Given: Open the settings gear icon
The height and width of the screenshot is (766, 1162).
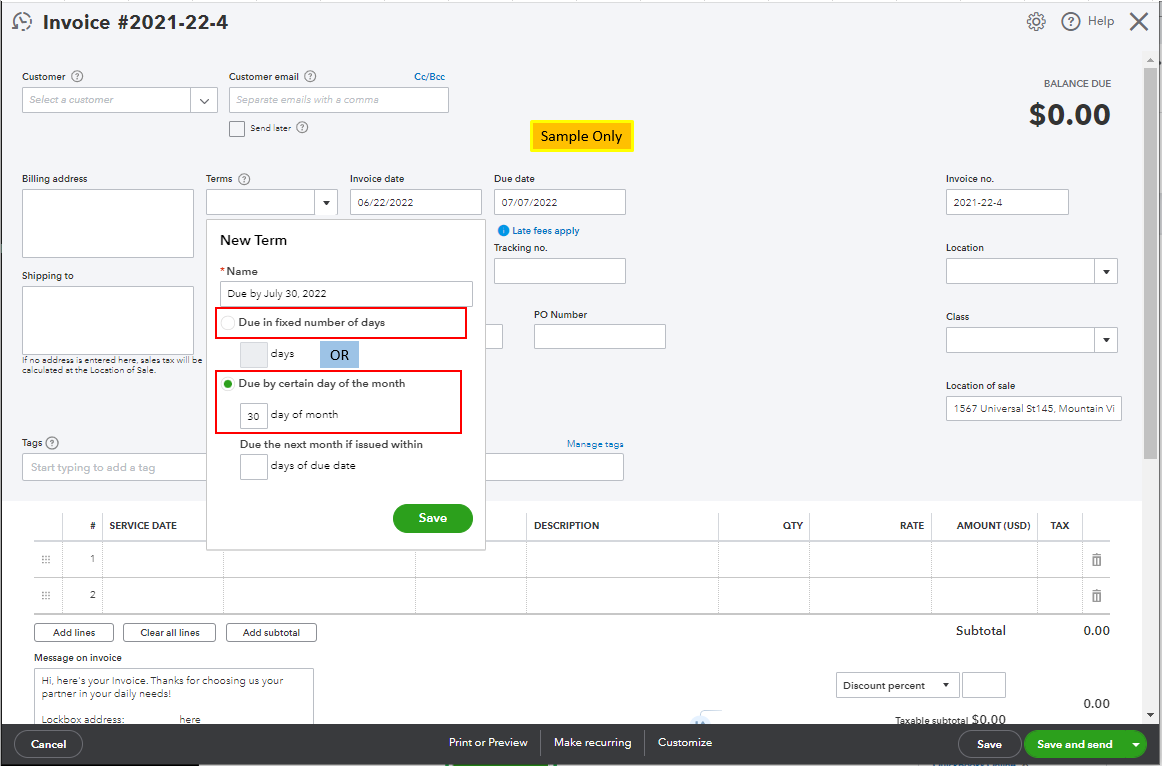Looking at the screenshot, I should 1036,20.
